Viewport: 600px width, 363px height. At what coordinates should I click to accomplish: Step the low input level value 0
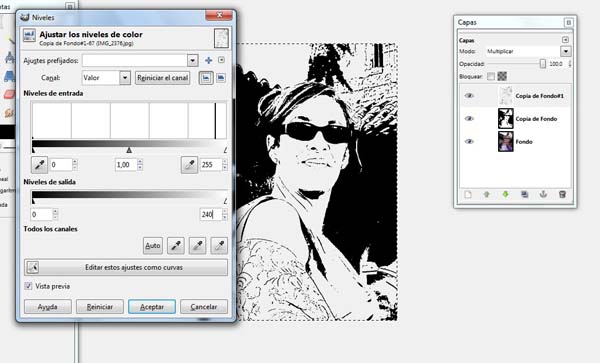75,164
